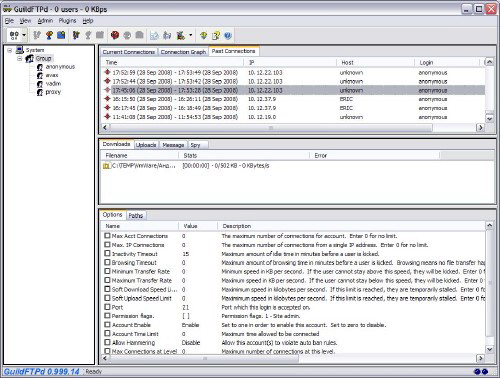Toggle Inactivity Timeout checkbox

pyautogui.click(x=107, y=253)
